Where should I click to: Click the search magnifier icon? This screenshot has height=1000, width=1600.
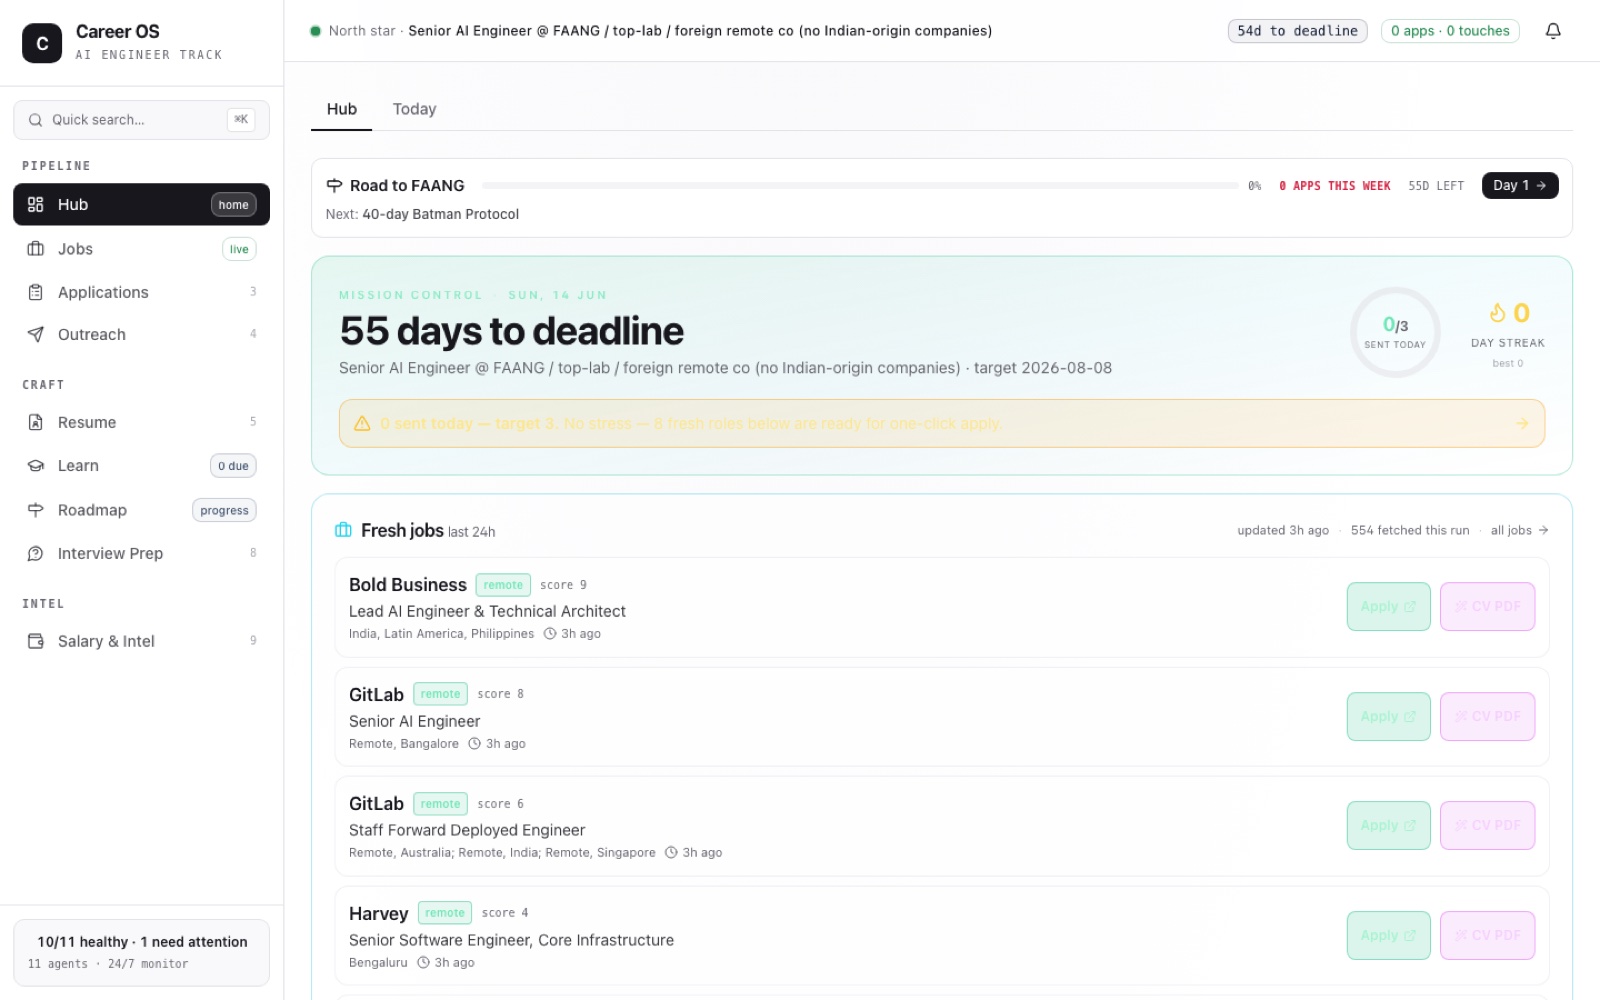35,120
